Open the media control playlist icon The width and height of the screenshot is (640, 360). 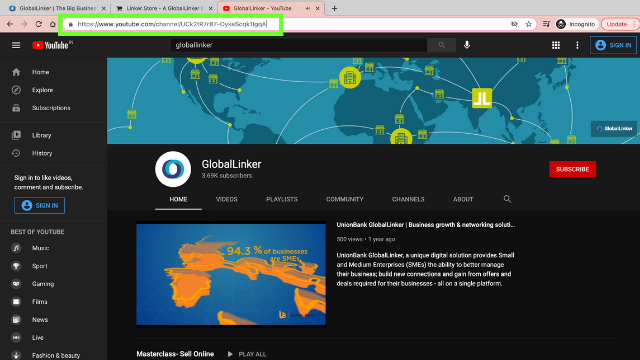tap(546, 24)
